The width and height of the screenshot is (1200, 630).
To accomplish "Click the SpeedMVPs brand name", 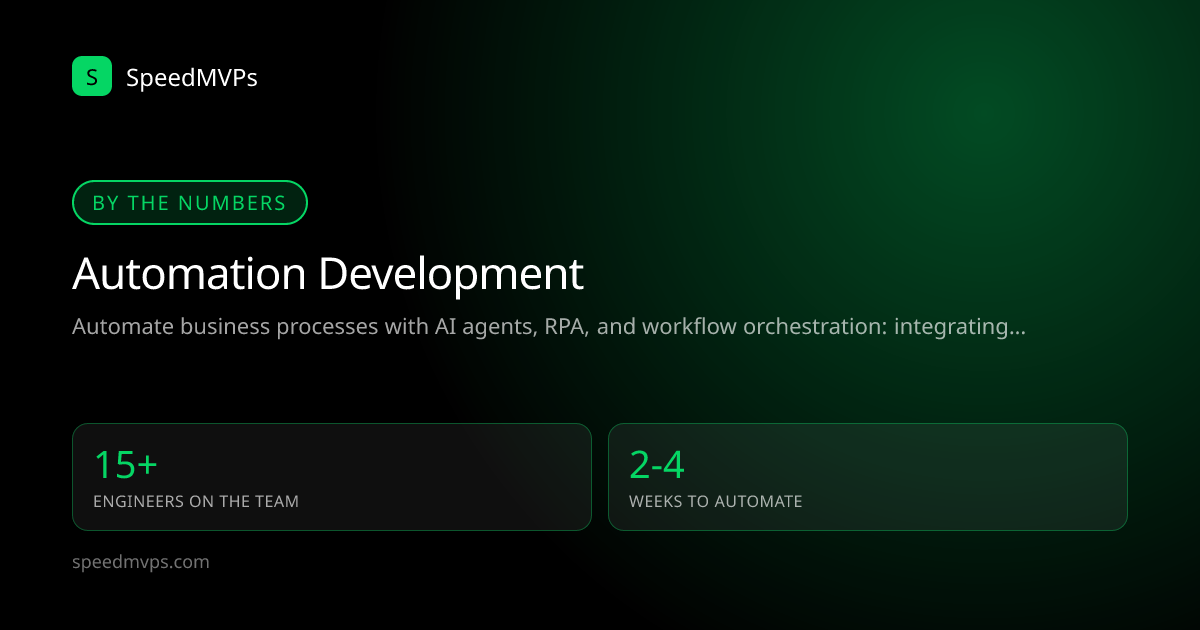I will 192,77.
